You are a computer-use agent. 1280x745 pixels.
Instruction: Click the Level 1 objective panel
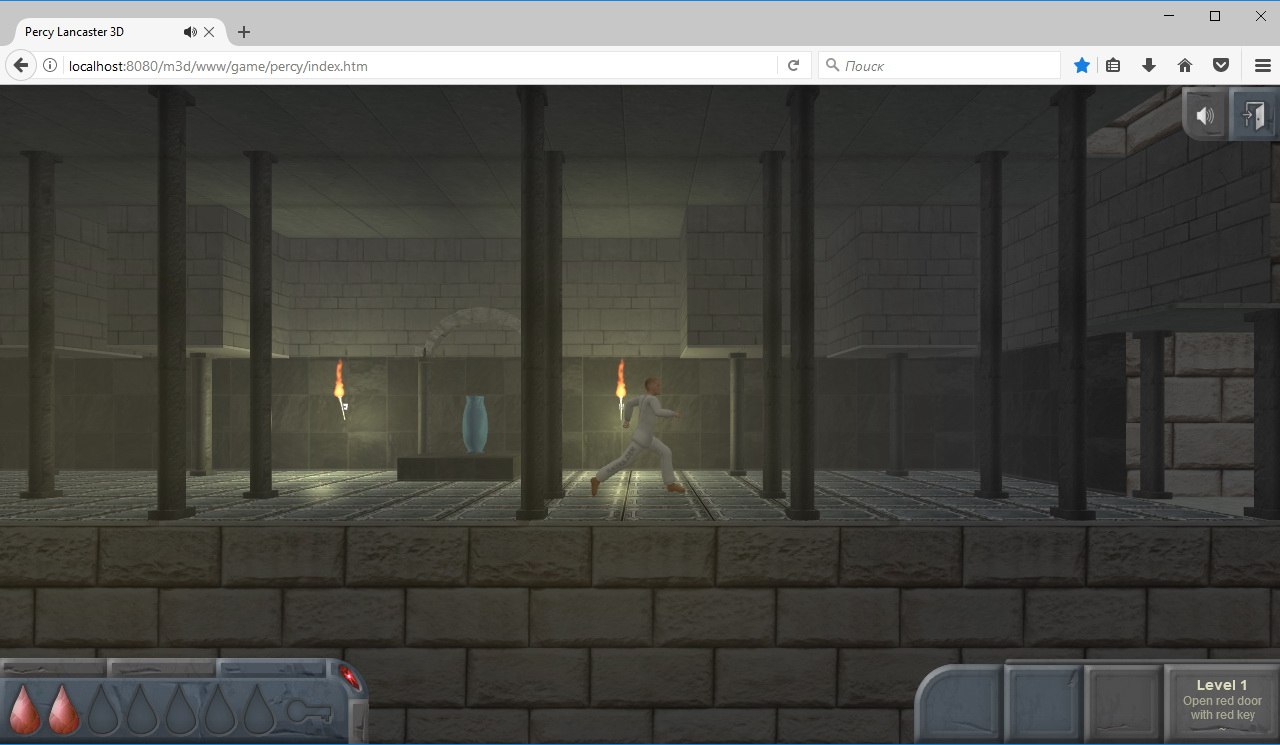click(1222, 704)
